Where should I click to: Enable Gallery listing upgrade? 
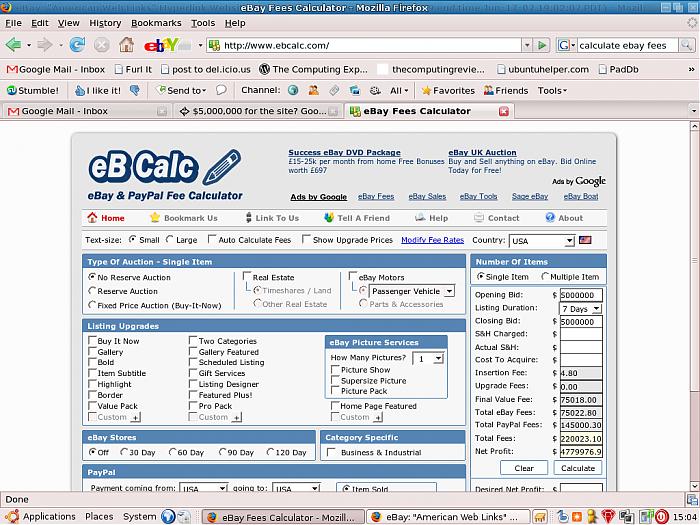92,351
